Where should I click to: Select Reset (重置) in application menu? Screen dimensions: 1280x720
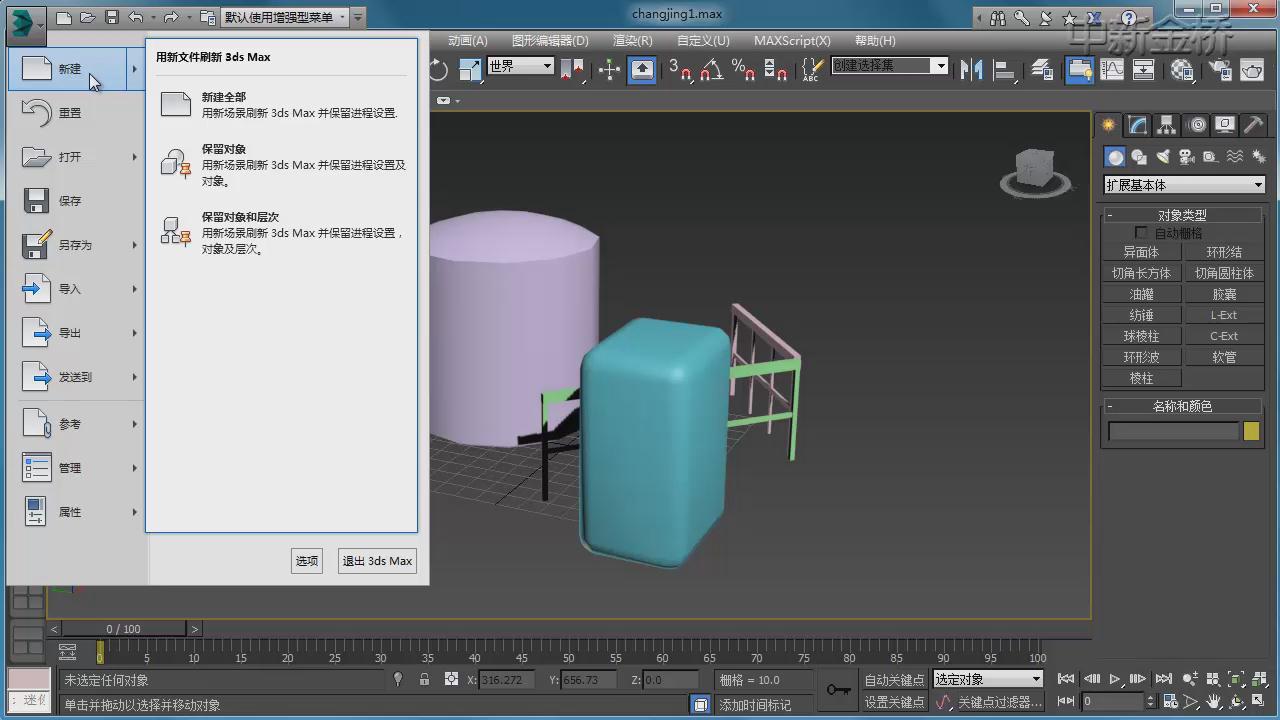[x=76, y=113]
